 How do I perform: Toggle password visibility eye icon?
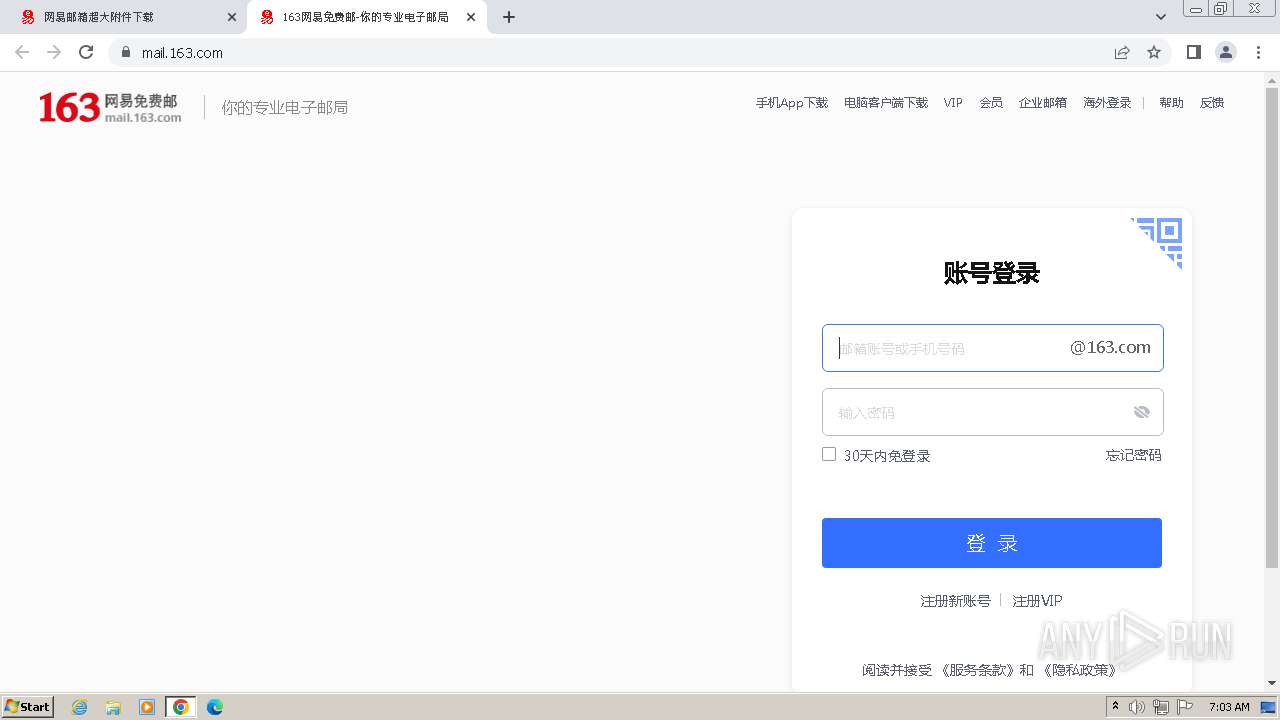(x=1142, y=412)
